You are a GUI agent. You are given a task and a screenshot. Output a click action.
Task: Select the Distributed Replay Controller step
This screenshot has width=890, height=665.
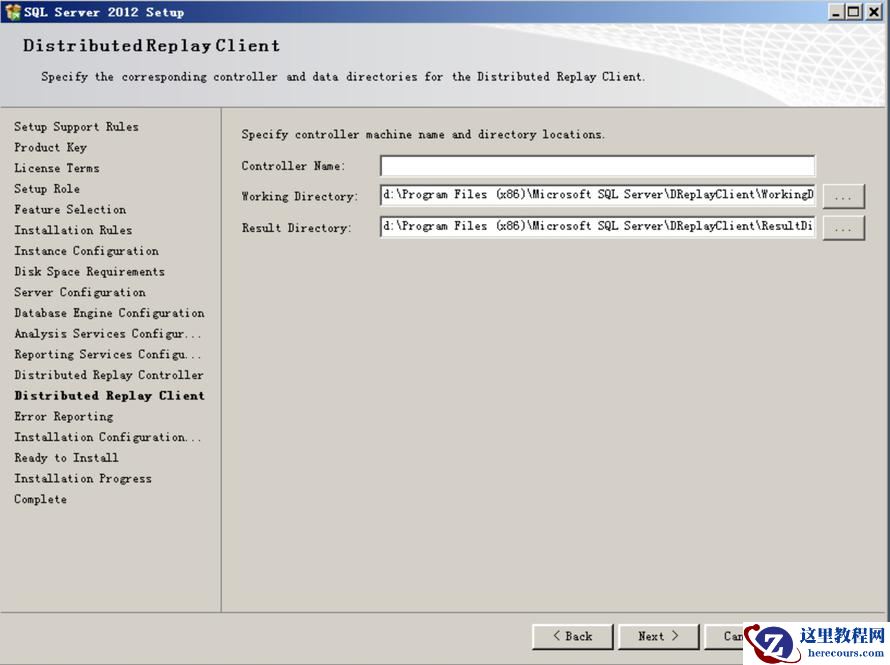pos(109,375)
